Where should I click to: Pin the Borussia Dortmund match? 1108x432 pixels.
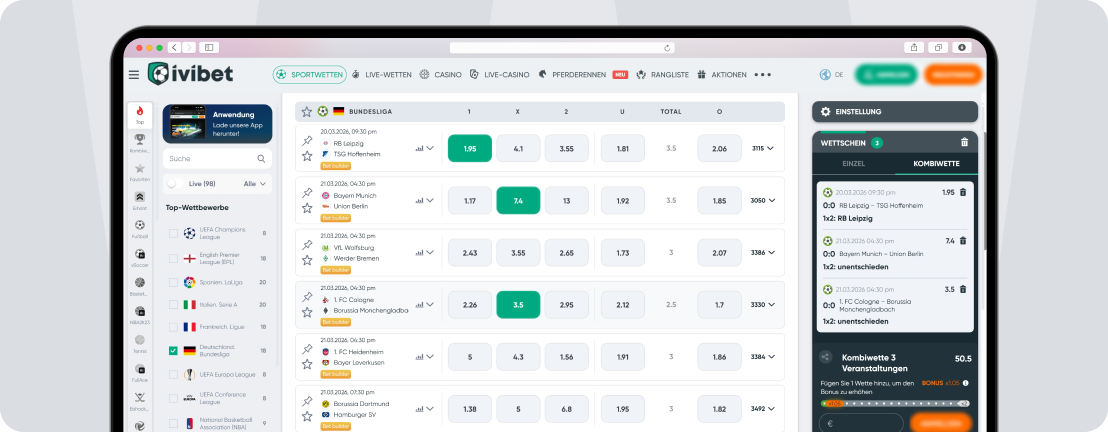307,402
